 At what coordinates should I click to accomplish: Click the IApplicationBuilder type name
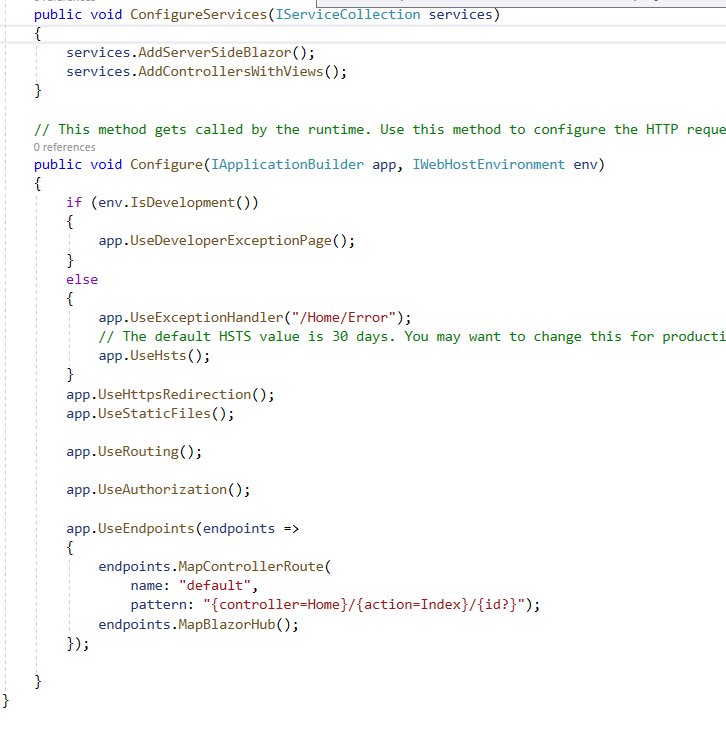(287, 164)
